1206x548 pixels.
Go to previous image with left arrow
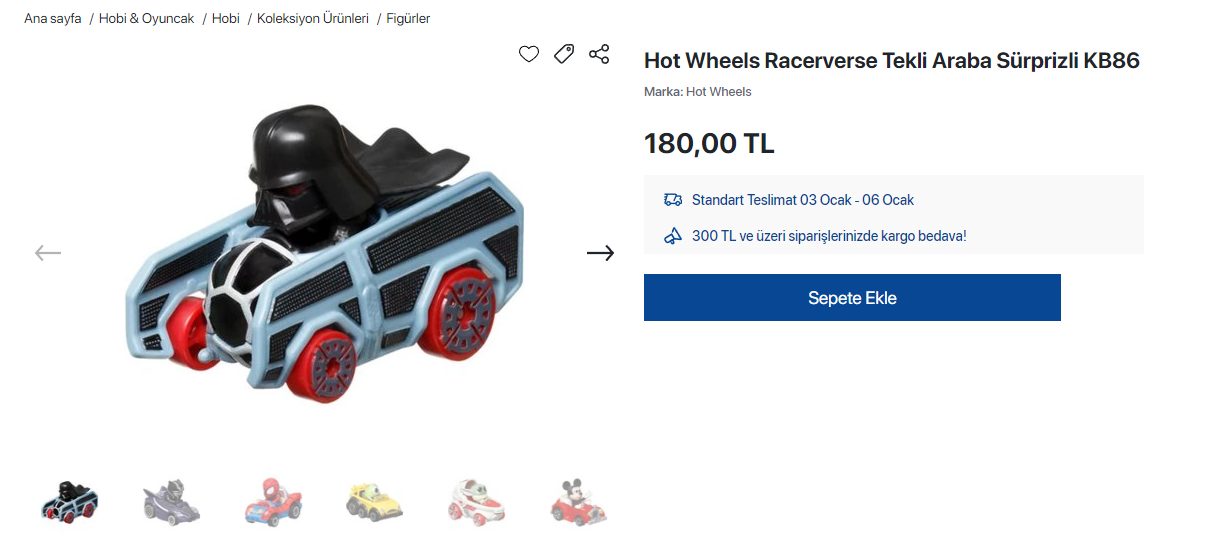[48, 253]
